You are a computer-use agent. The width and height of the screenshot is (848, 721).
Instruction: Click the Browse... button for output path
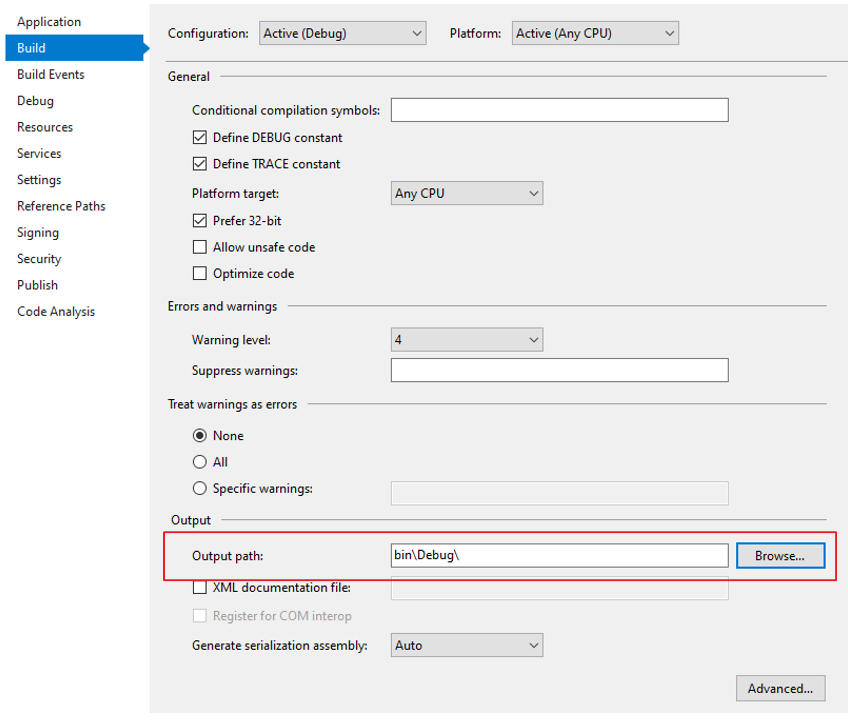pos(780,556)
